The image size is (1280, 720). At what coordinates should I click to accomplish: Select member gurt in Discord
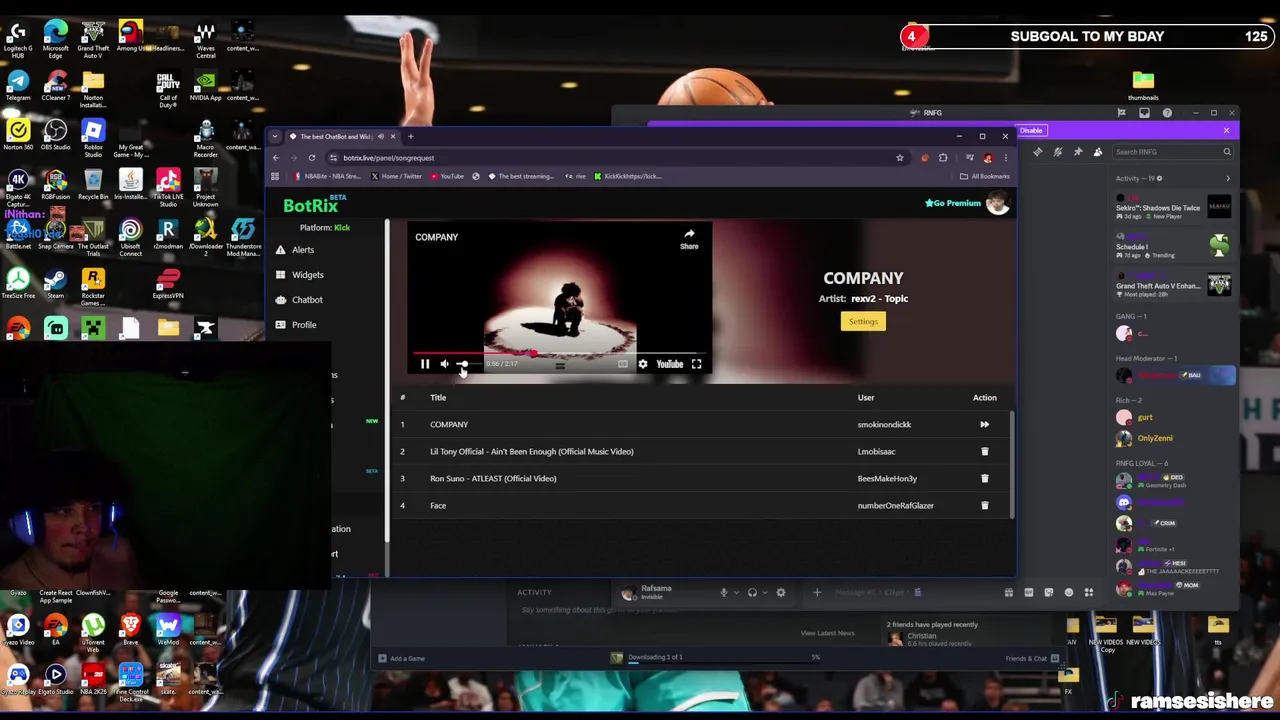pyautogui.click(x=1144, y=418)
